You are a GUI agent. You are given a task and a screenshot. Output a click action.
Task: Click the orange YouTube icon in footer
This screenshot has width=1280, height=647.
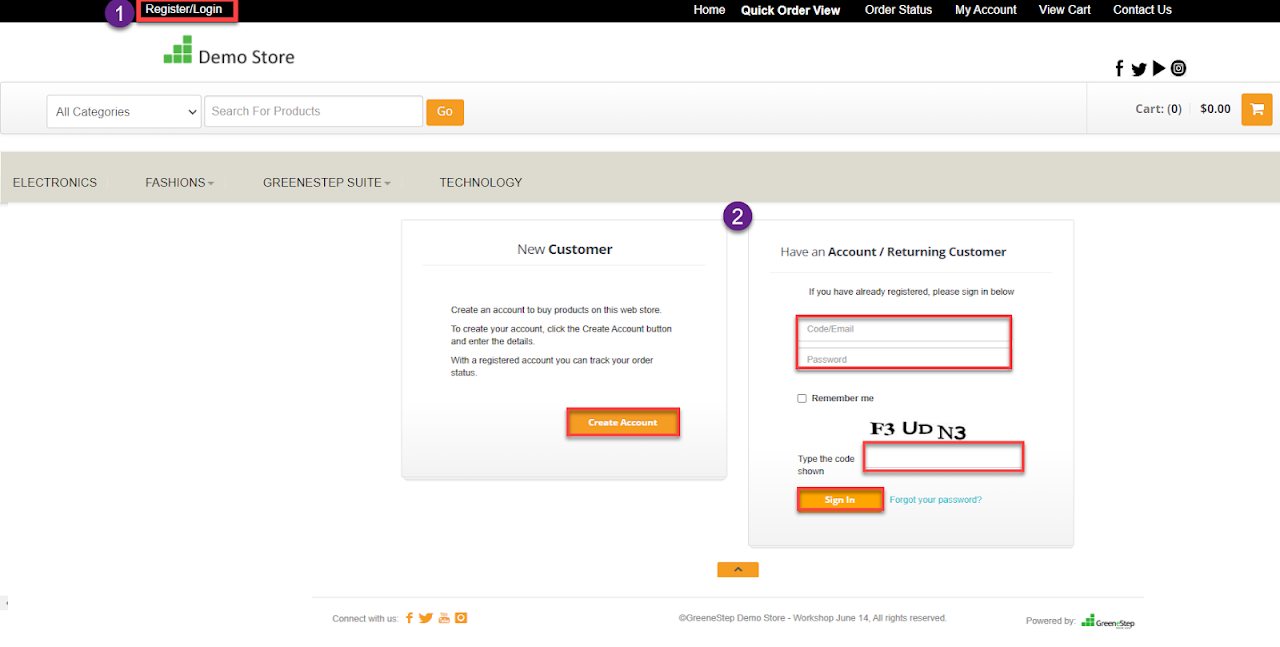pos(444,618)
